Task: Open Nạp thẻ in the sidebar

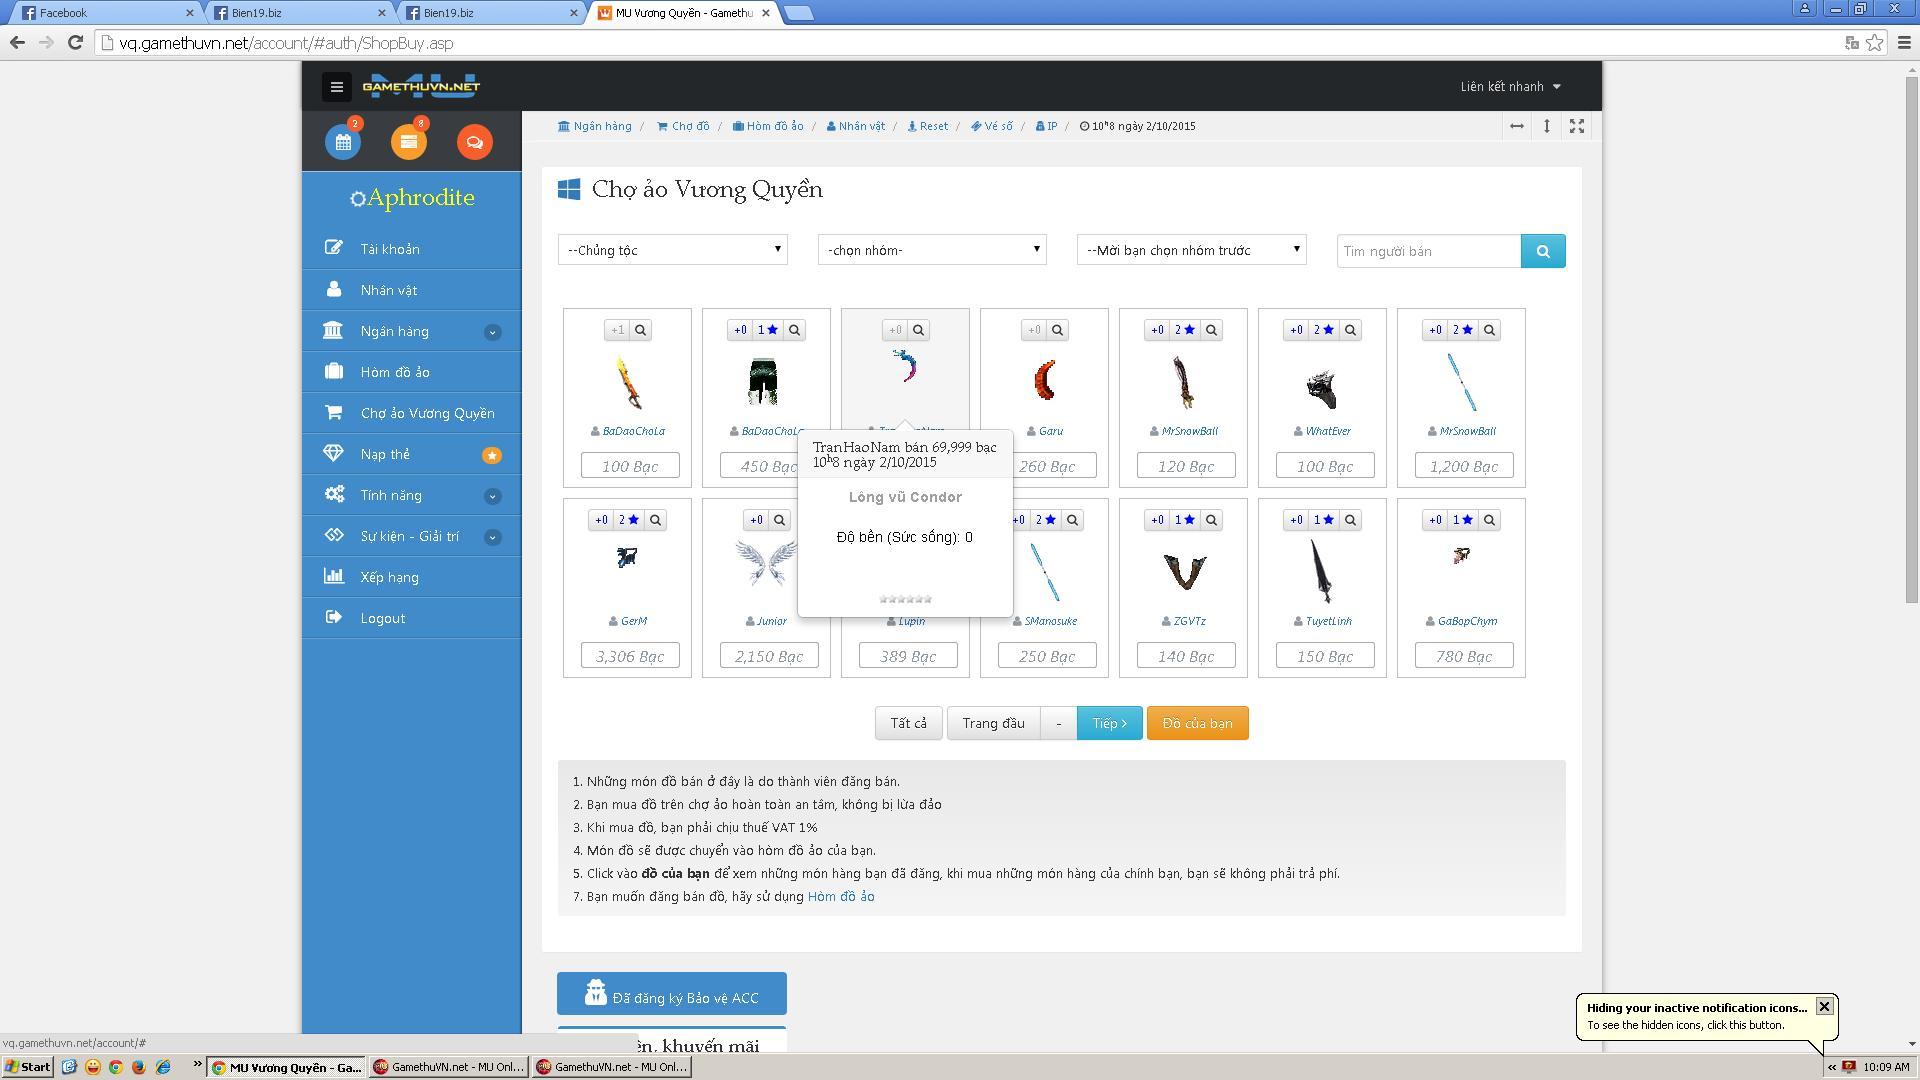Action: click(412, 454)
